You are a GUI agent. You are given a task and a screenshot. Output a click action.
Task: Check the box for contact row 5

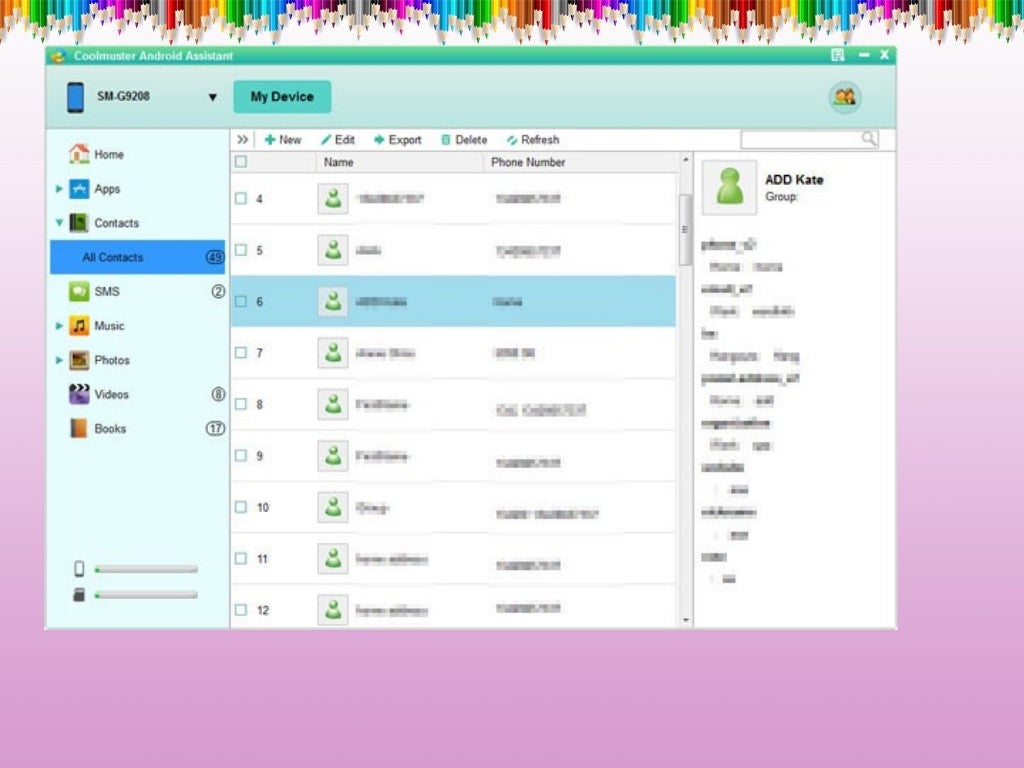point(241,250)
